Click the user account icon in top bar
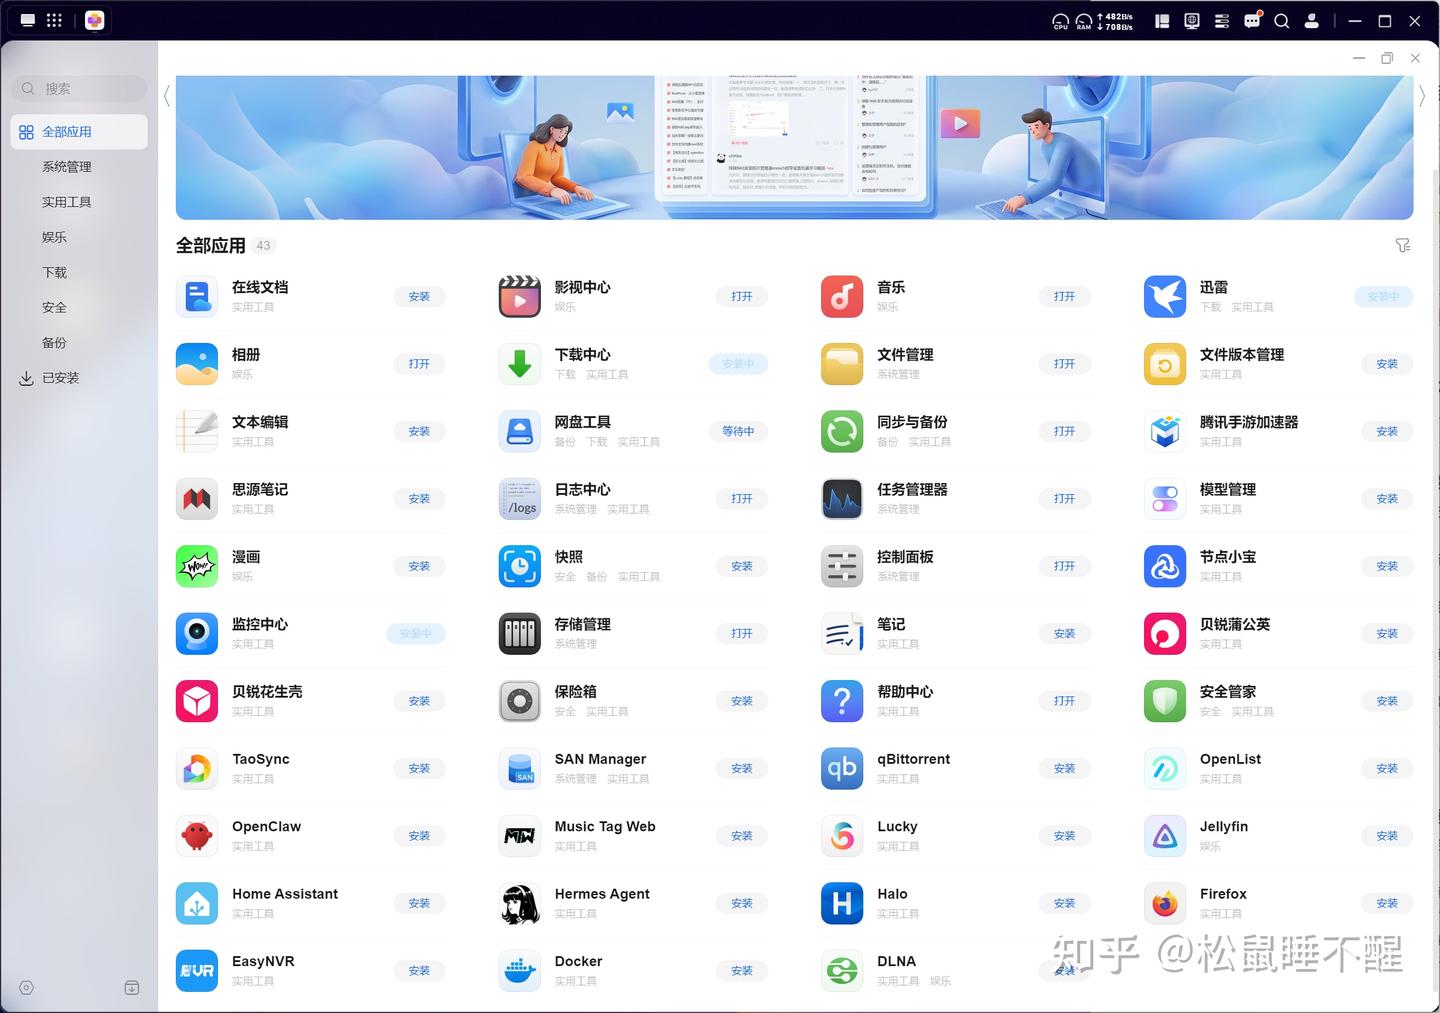The image size is (1440, 1013). [x=1312, y=20]
